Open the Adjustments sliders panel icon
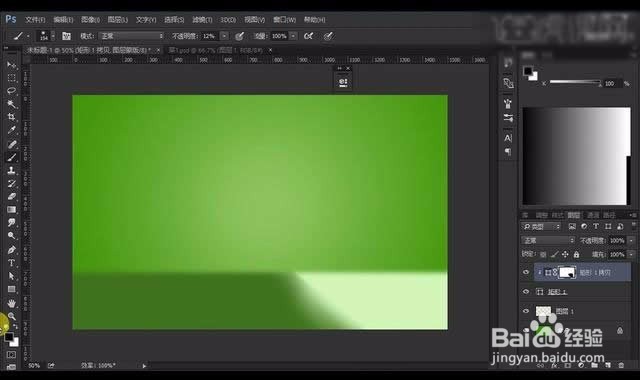 click(x=508, y=118)
